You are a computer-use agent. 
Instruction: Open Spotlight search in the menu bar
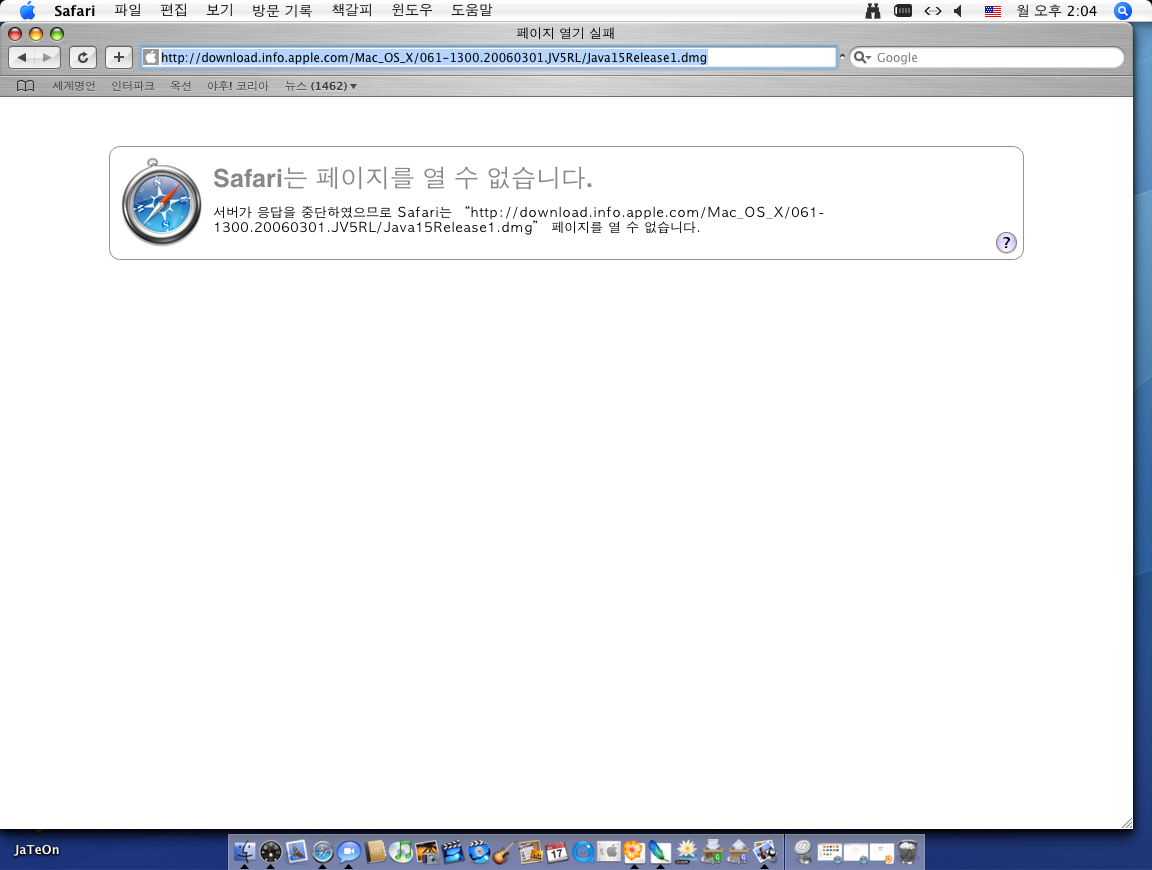tap(1123, 10)
